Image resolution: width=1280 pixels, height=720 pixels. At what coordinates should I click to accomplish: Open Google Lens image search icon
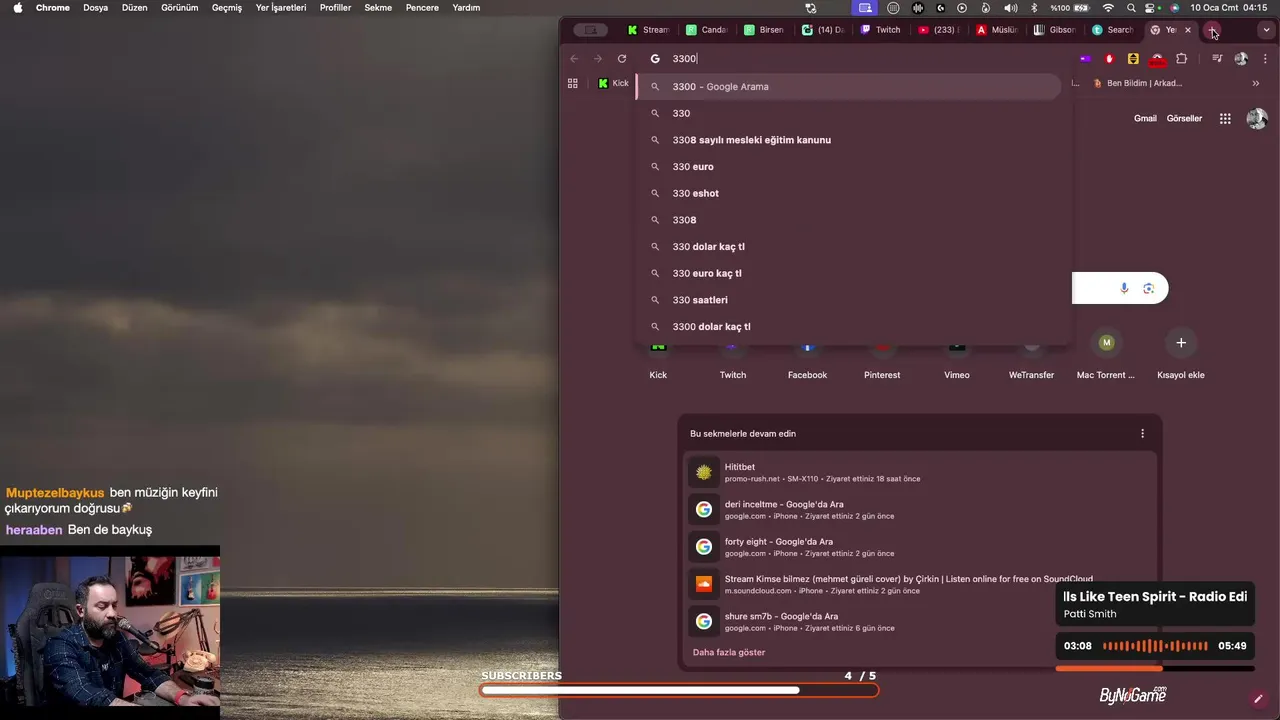point(1148,288)
